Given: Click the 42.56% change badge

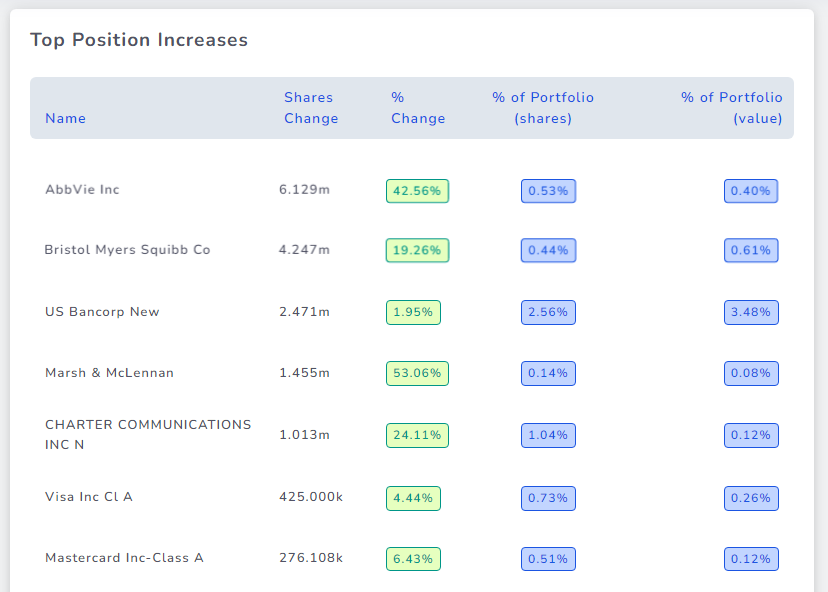Looking at the screenshot, I should (417, 191).
